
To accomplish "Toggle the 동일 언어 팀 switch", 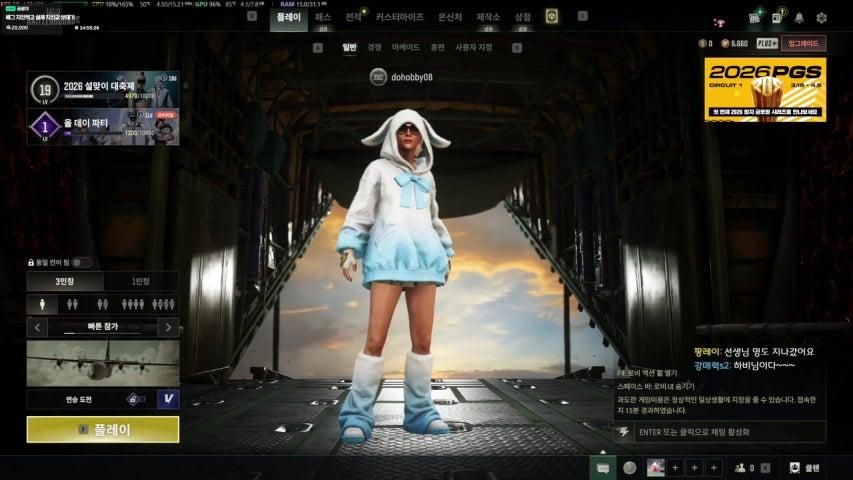I will [81, 263].
